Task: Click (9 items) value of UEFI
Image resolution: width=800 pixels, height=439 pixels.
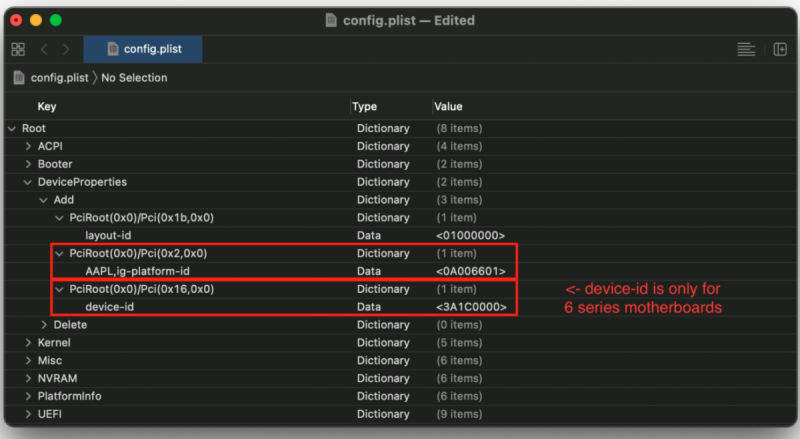Action: coord(459,414)
